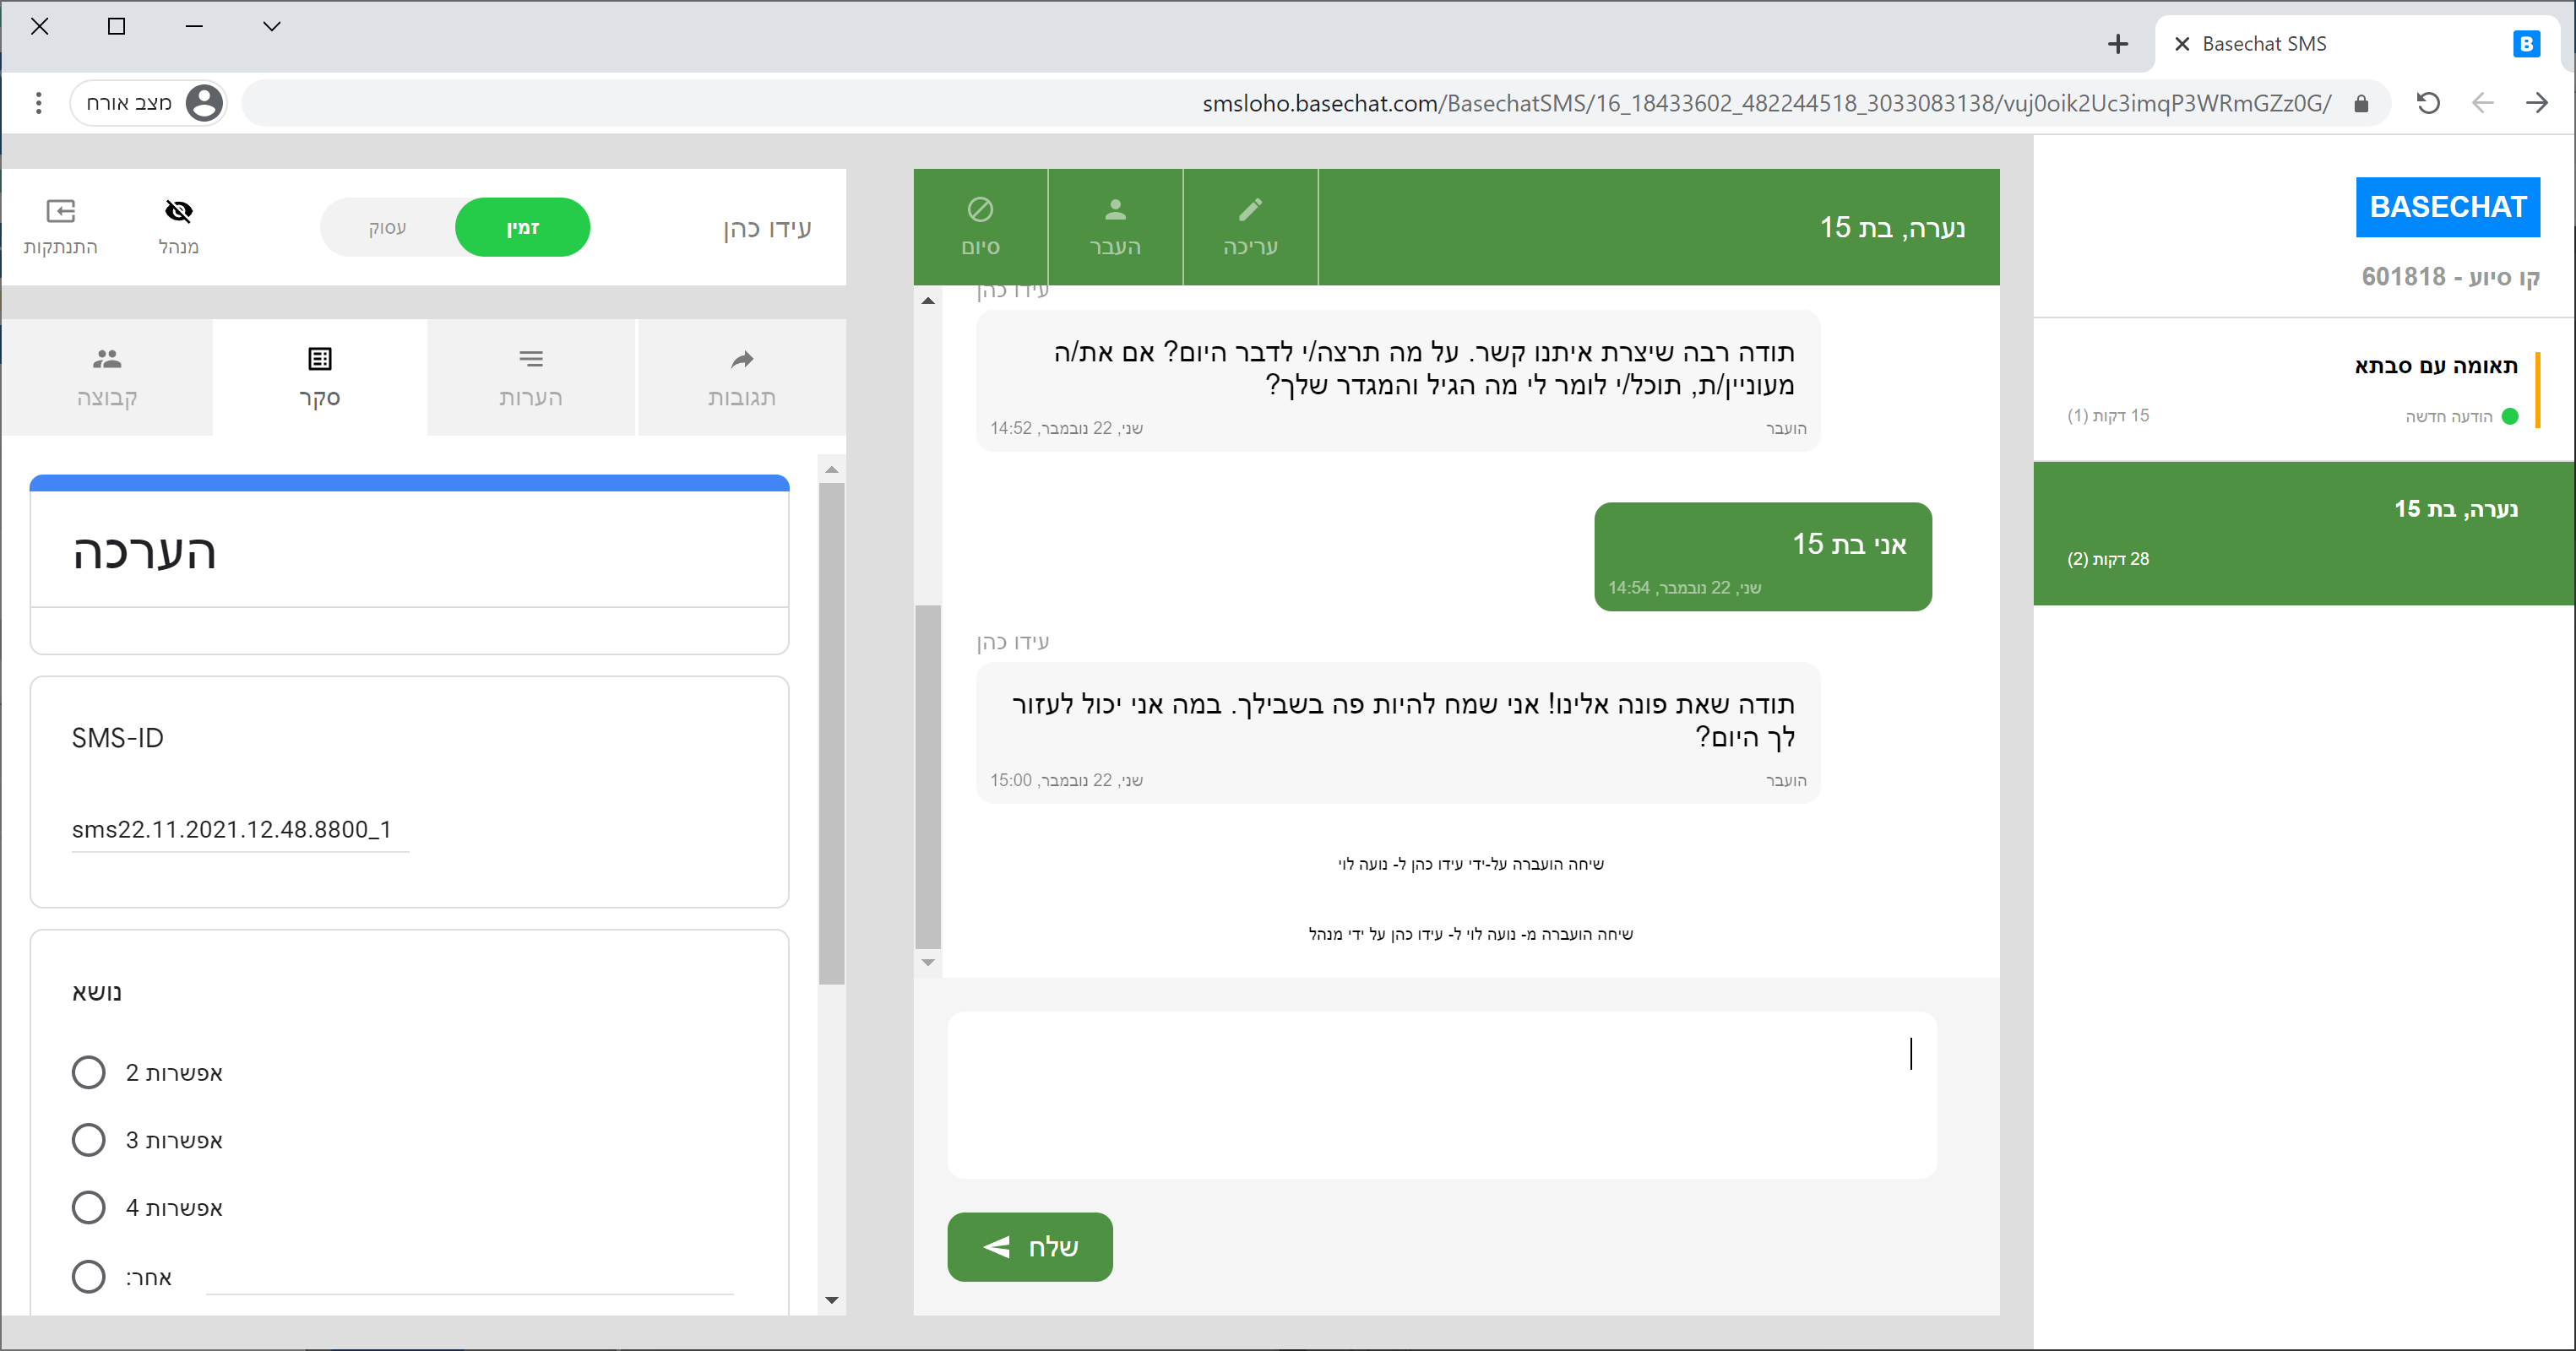Image resolution: width=2576 pixels, height=1351 pixels.
Task: Click the התנתקות logout icon
Action: (x=61, y=212)
